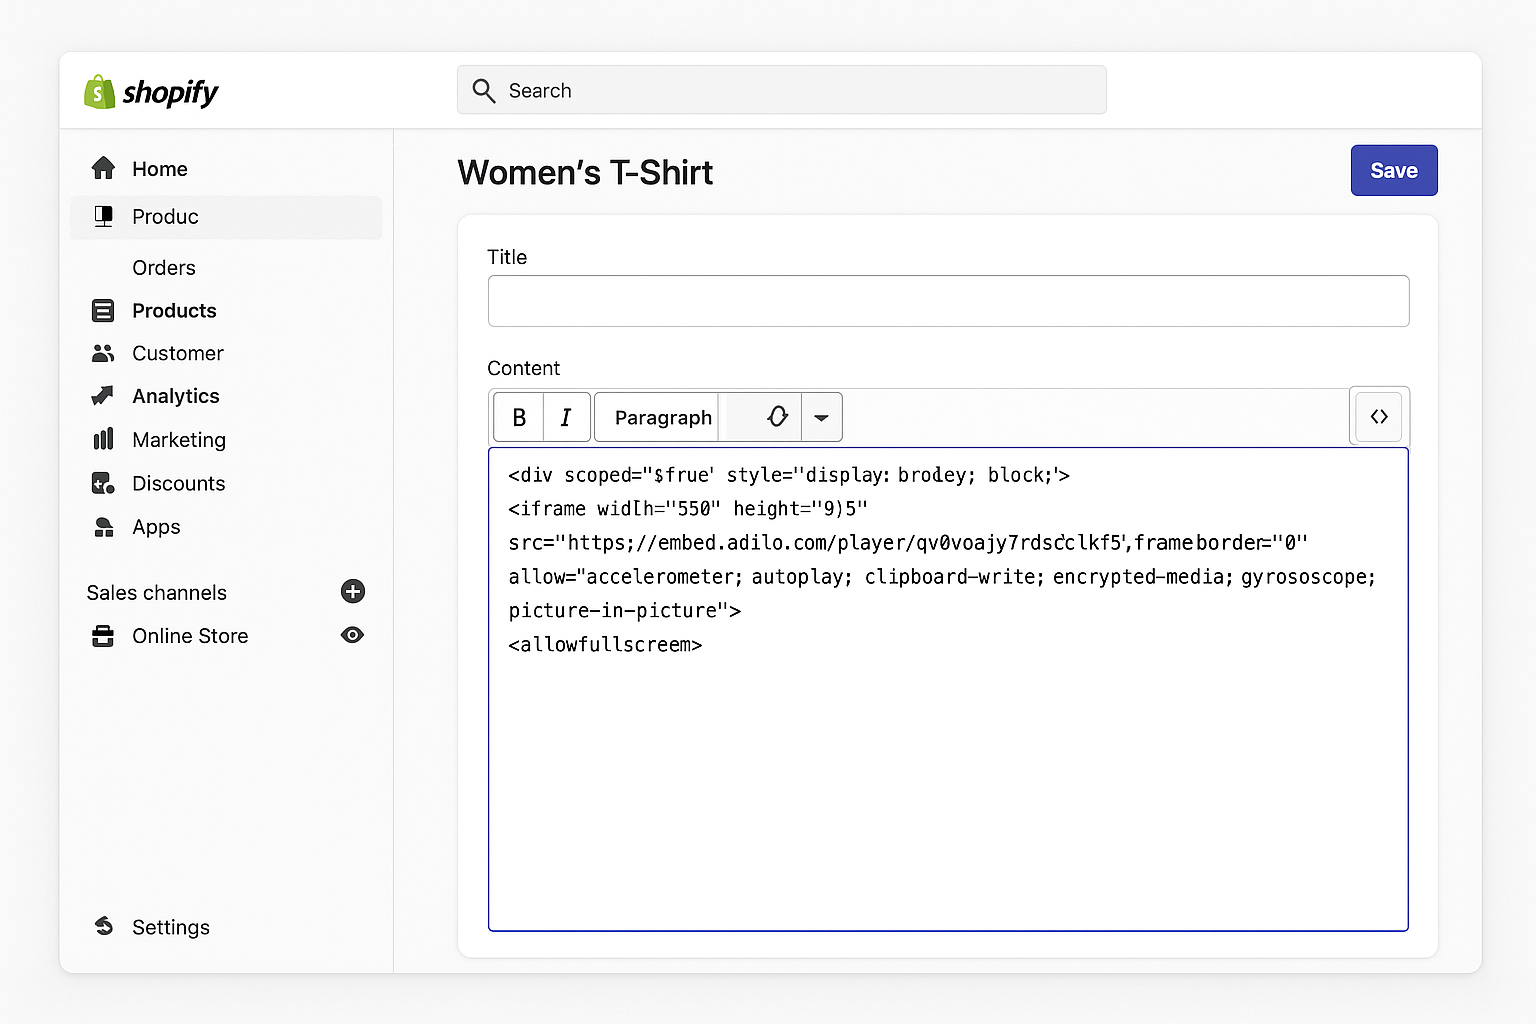This screenshot has width=1536, height=1024.
Task: Click the Shopify logo
Action: (x=151, y=92)
